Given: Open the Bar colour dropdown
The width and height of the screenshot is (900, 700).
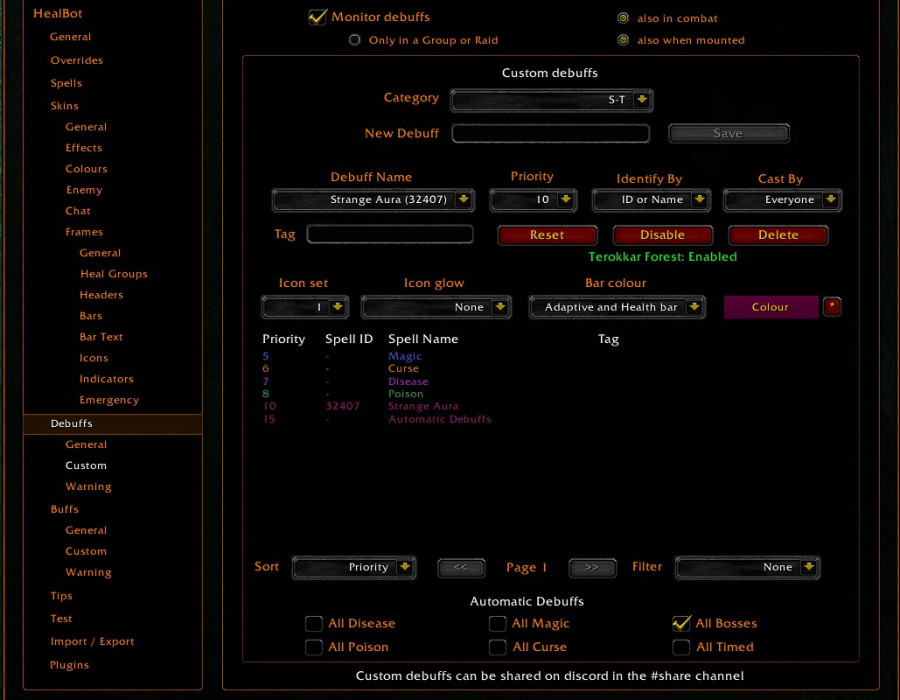Looking at the screenshot, I should (x=617, y=307).
